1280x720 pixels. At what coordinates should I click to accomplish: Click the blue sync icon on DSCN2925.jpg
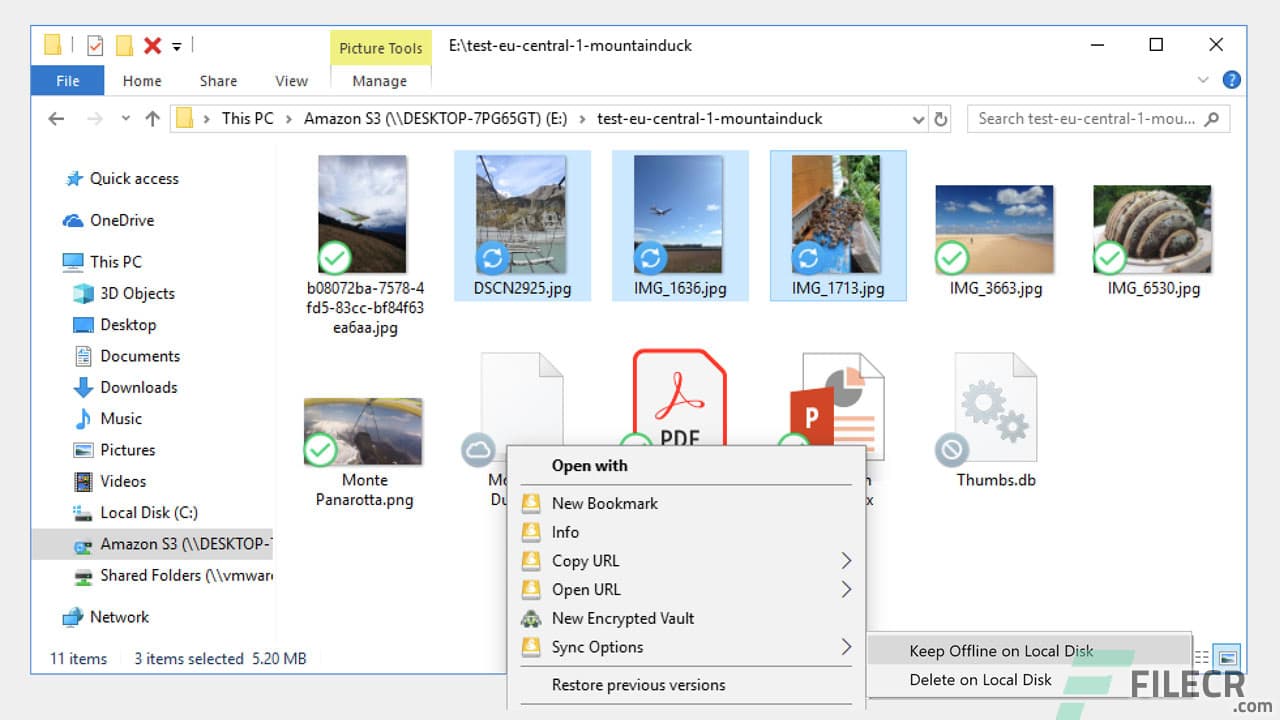pos(493,258)
